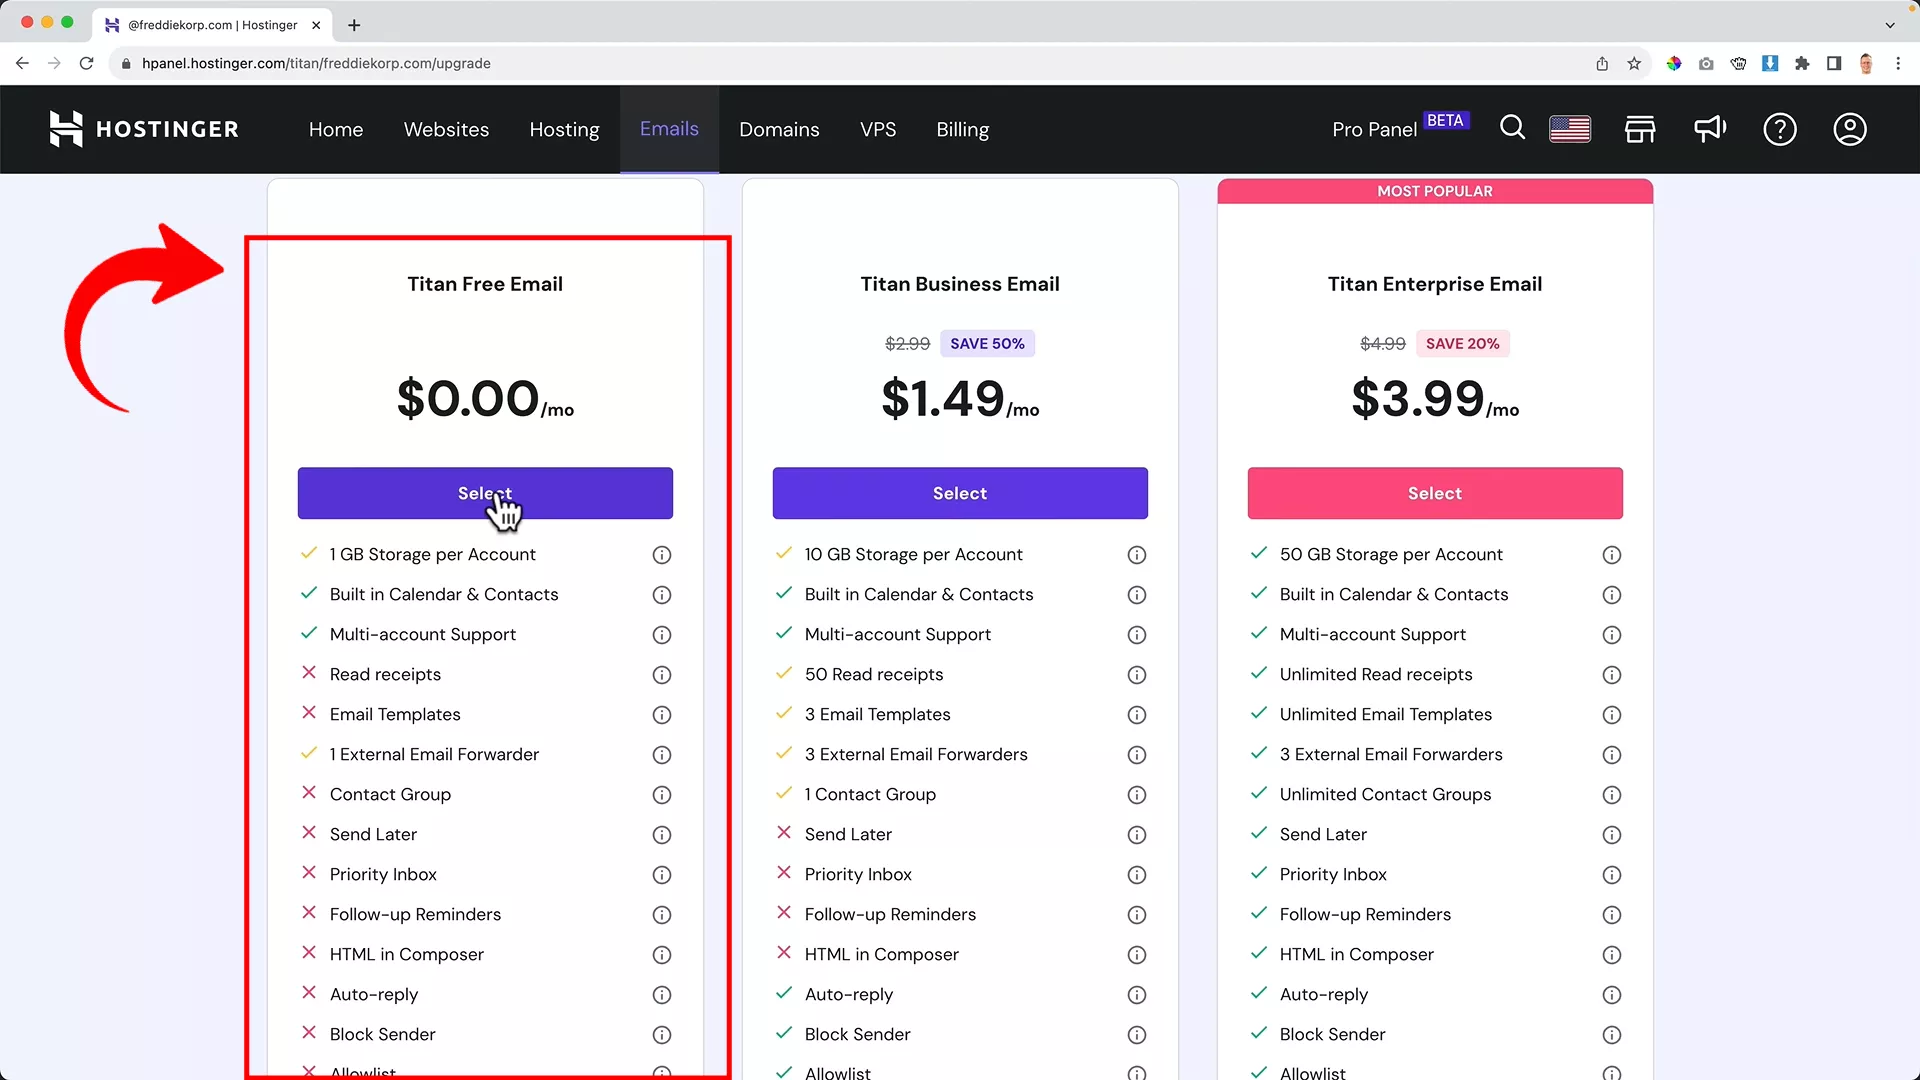Select the Titan Free Email plan
Screen dimensions: 1920x1080
pyautogui.click(x=484, y=493)
